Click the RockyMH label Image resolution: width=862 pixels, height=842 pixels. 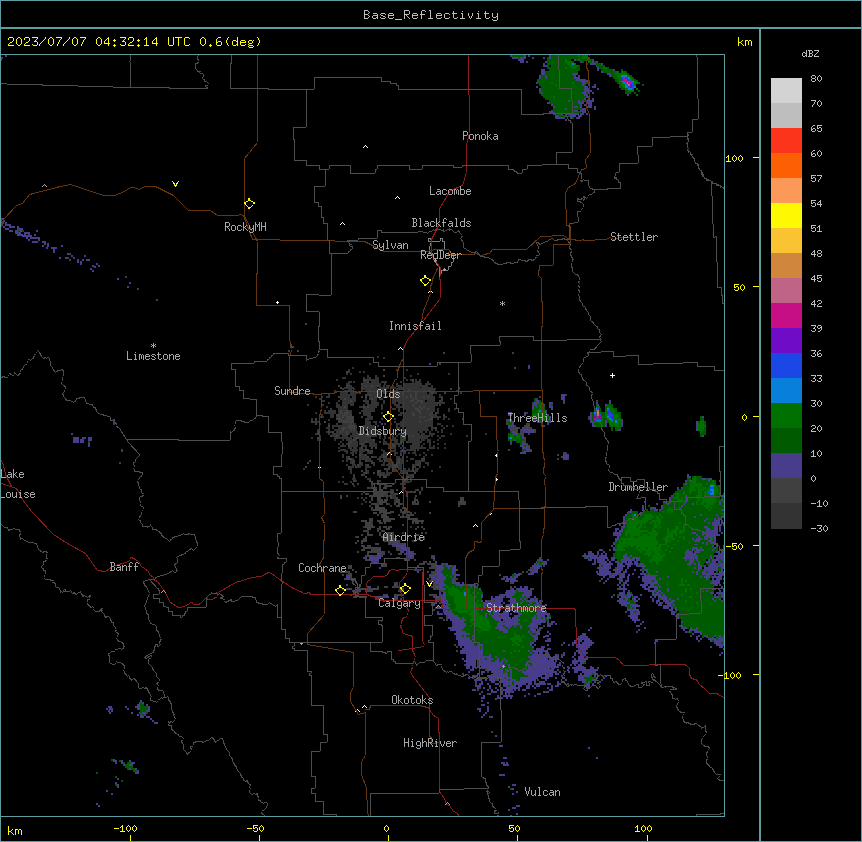pyautogui.click(x=245, y=227)
